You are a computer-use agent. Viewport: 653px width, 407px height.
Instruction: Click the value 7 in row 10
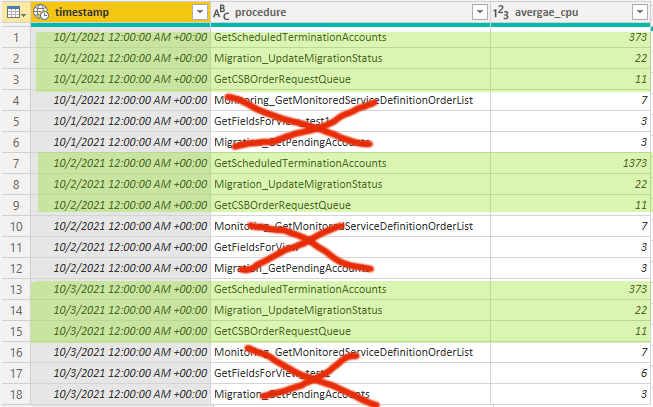pyautogui.click(x=644, y=226)
